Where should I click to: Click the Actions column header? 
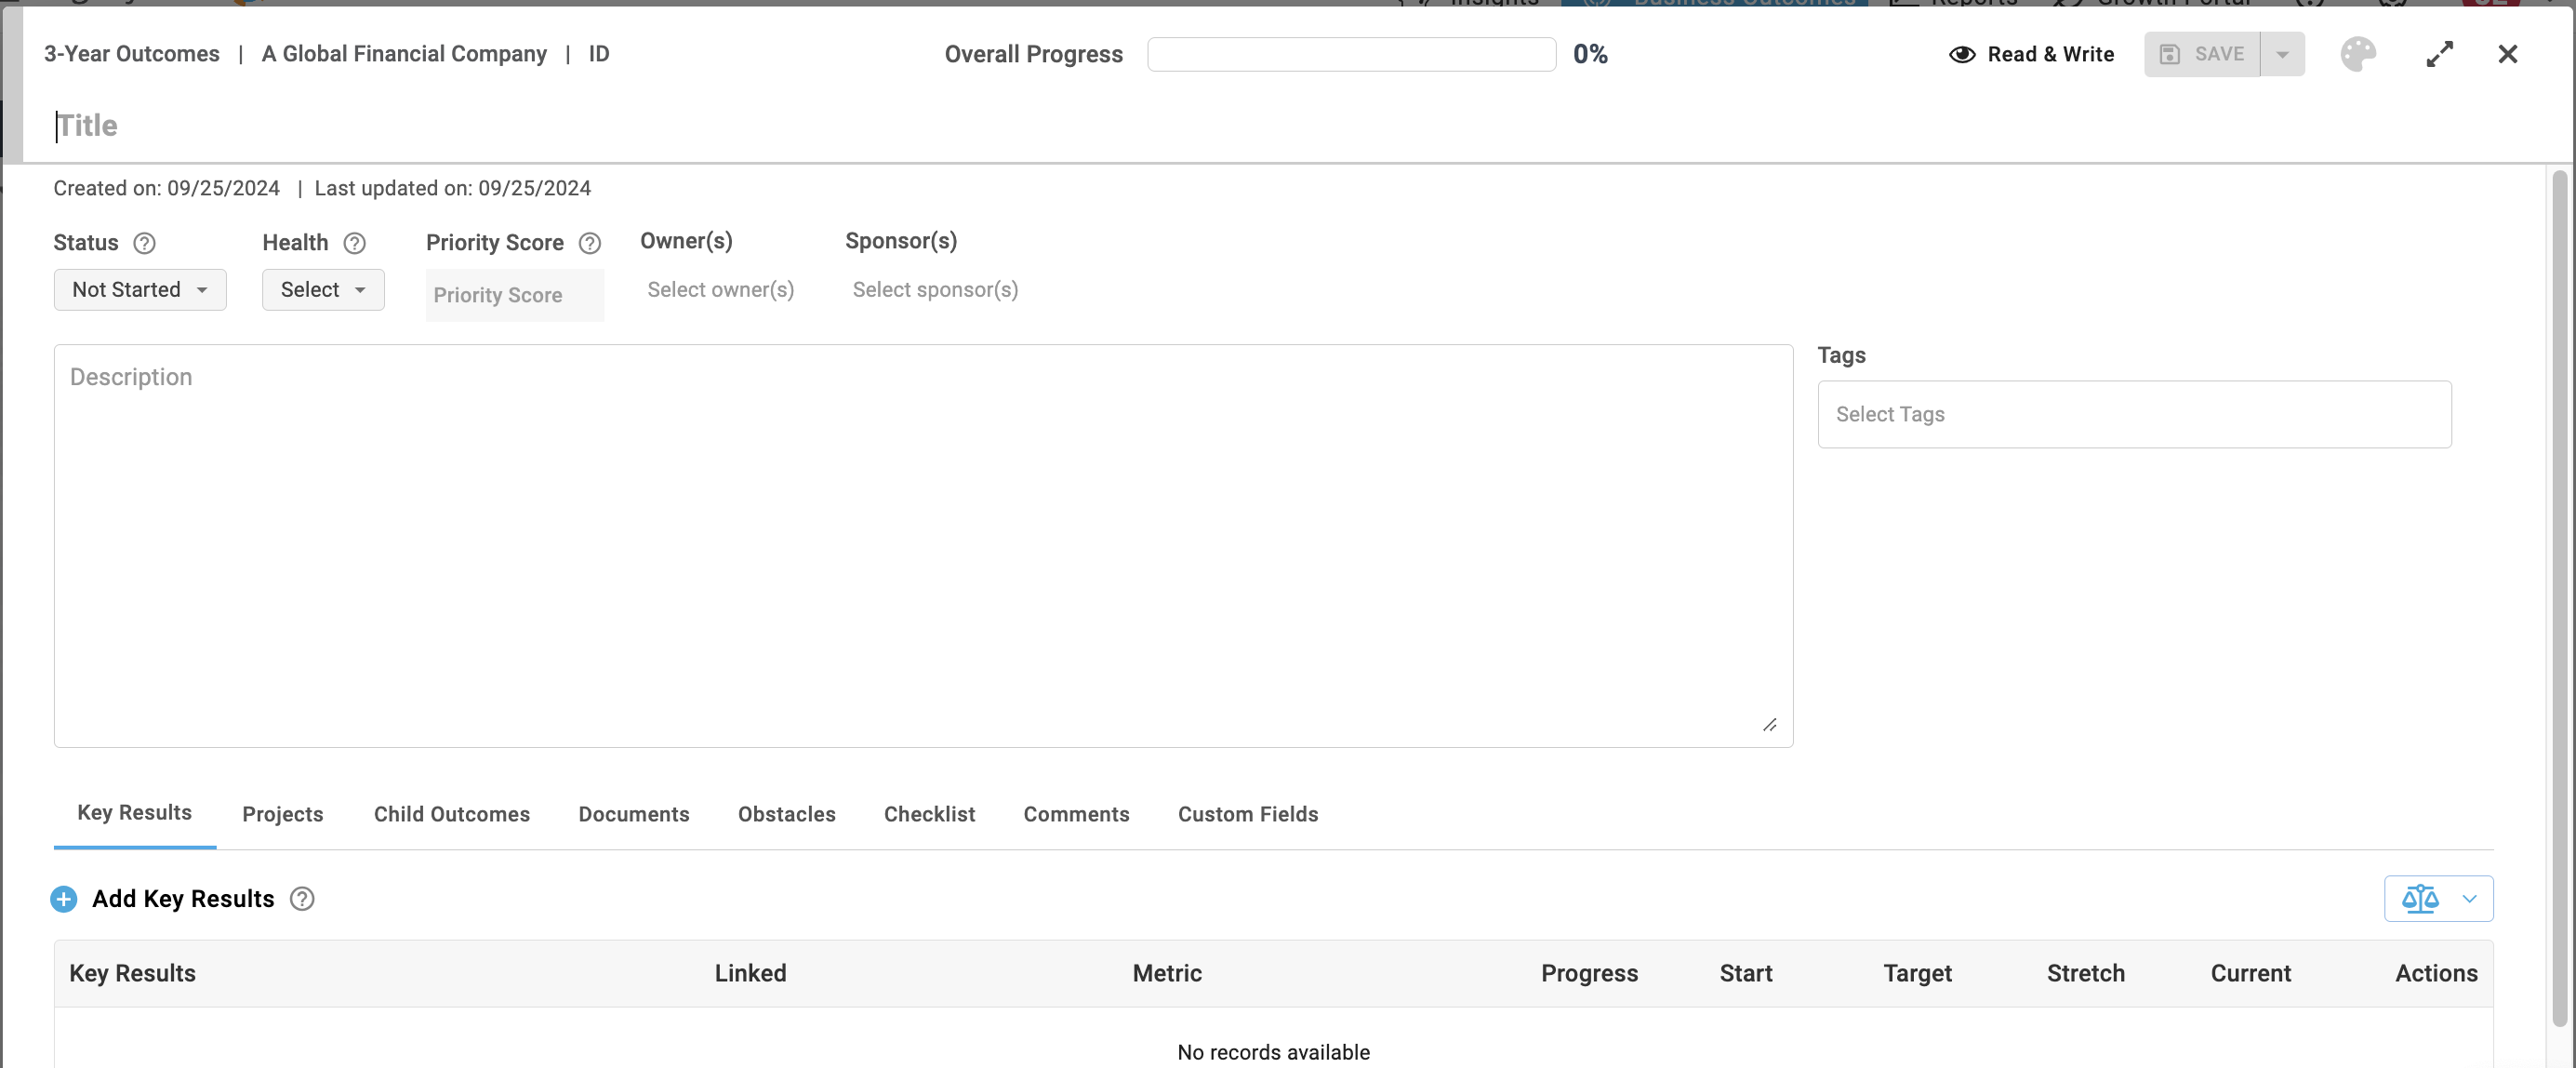pos(2437,973)
